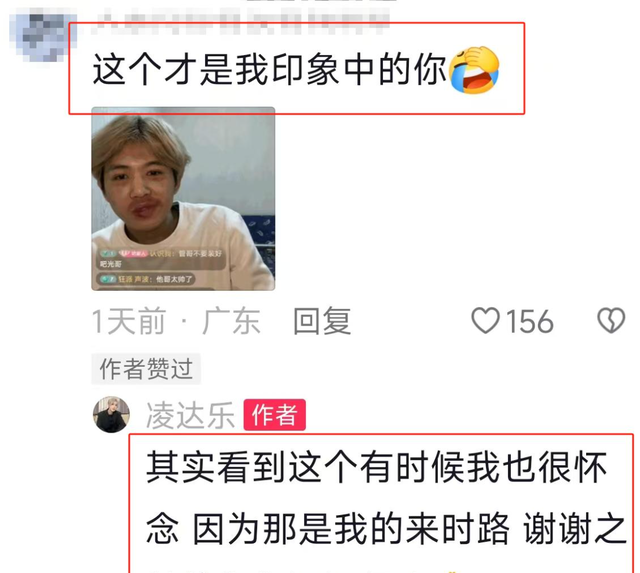Click the 1天前 timestamp
Viewport: 640px width, 573px height.
pyautogui.click(x=129, y=322)
